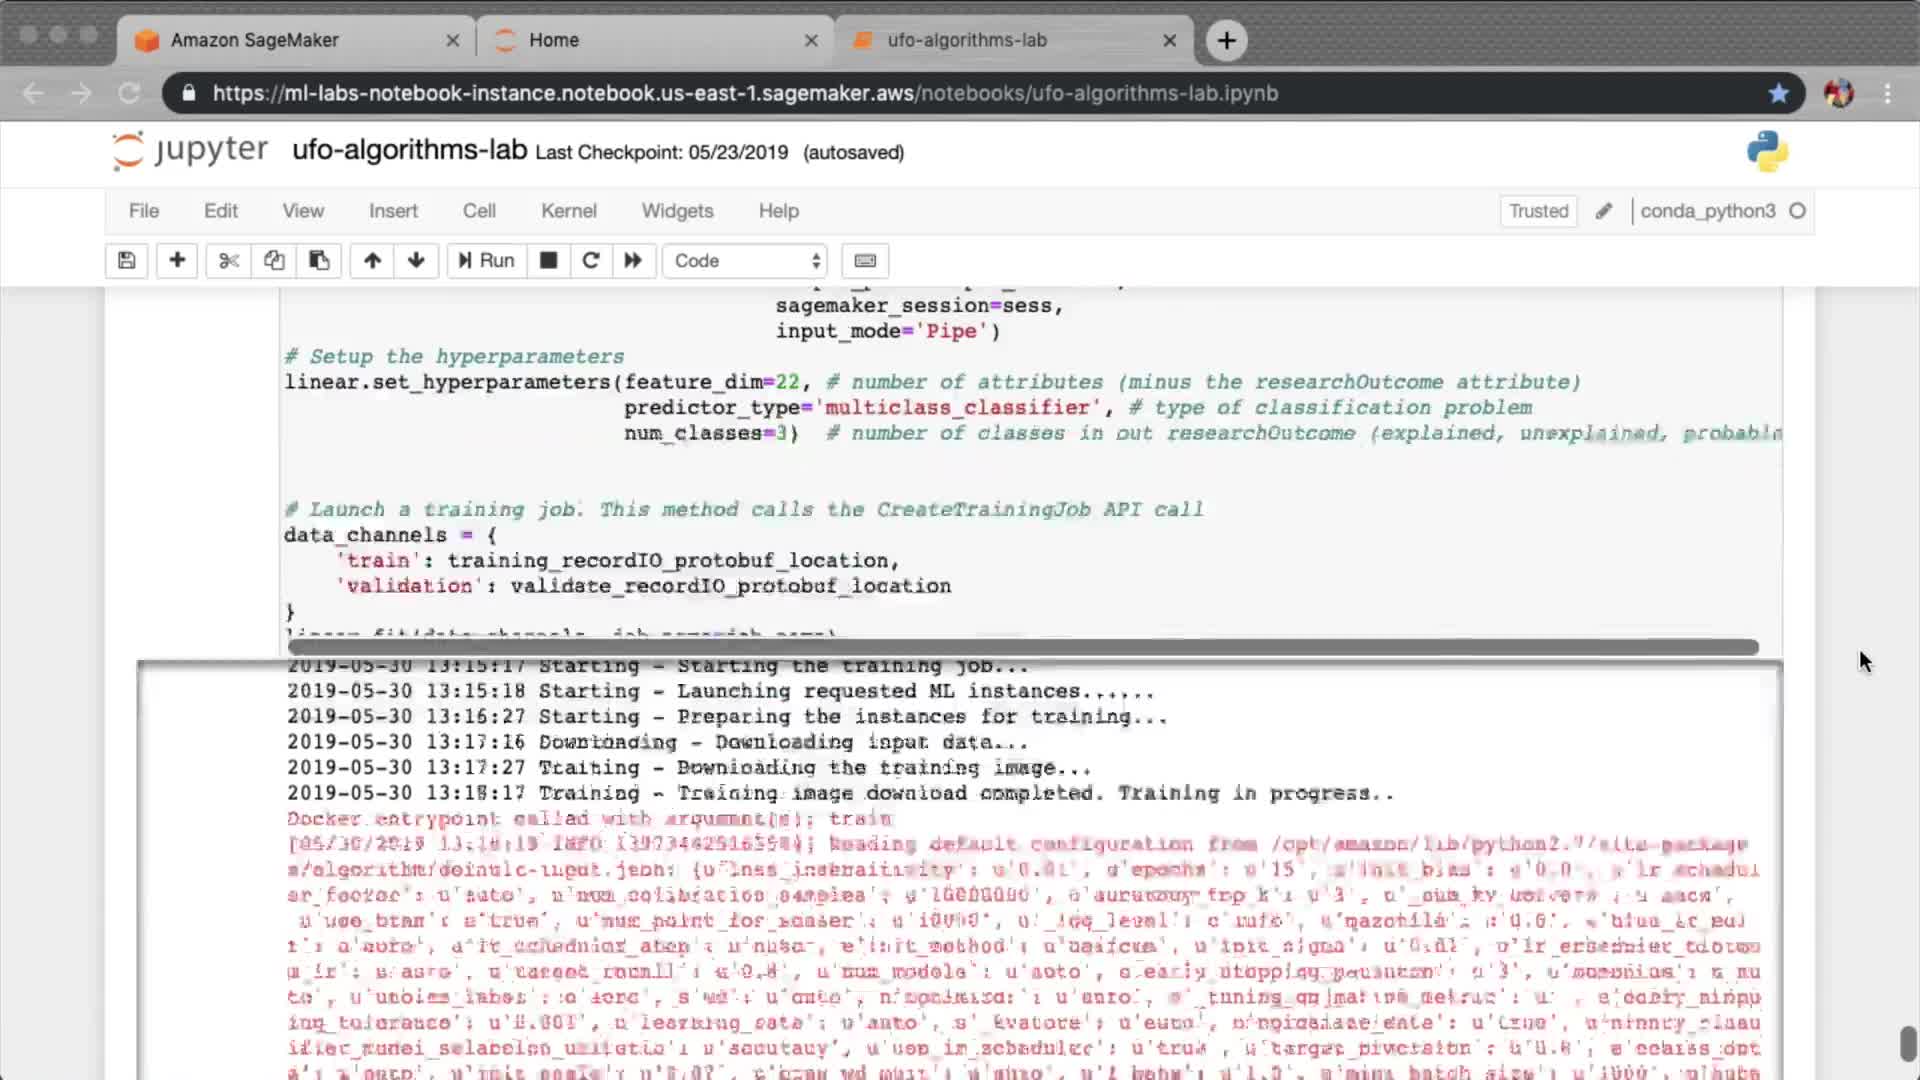Restart kernel and rerun all with the fast-forward icon
The image size is (1920, 1080).
tap(633, 261)
